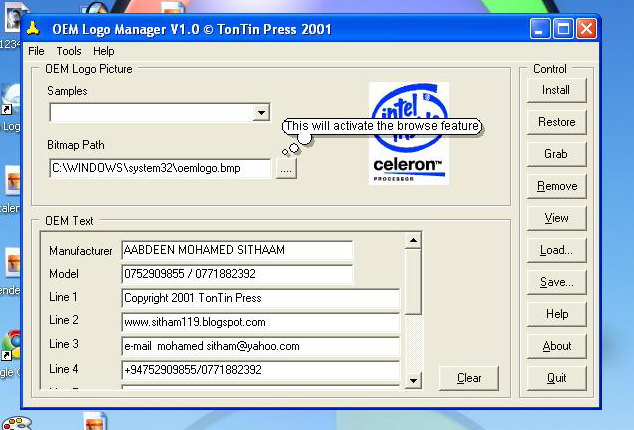Open the Help menu in menu bar
Viewport: 634px width, 430px height.
tap(104, 51)
